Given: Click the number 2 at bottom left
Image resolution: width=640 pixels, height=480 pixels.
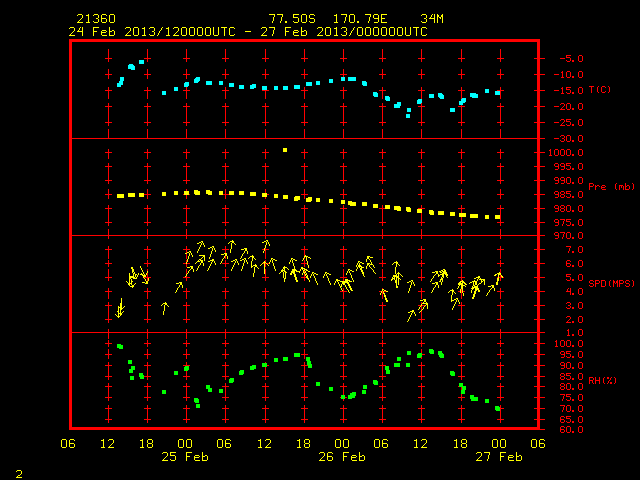Looking at the screenshot, I should click(x=19, y=474).
